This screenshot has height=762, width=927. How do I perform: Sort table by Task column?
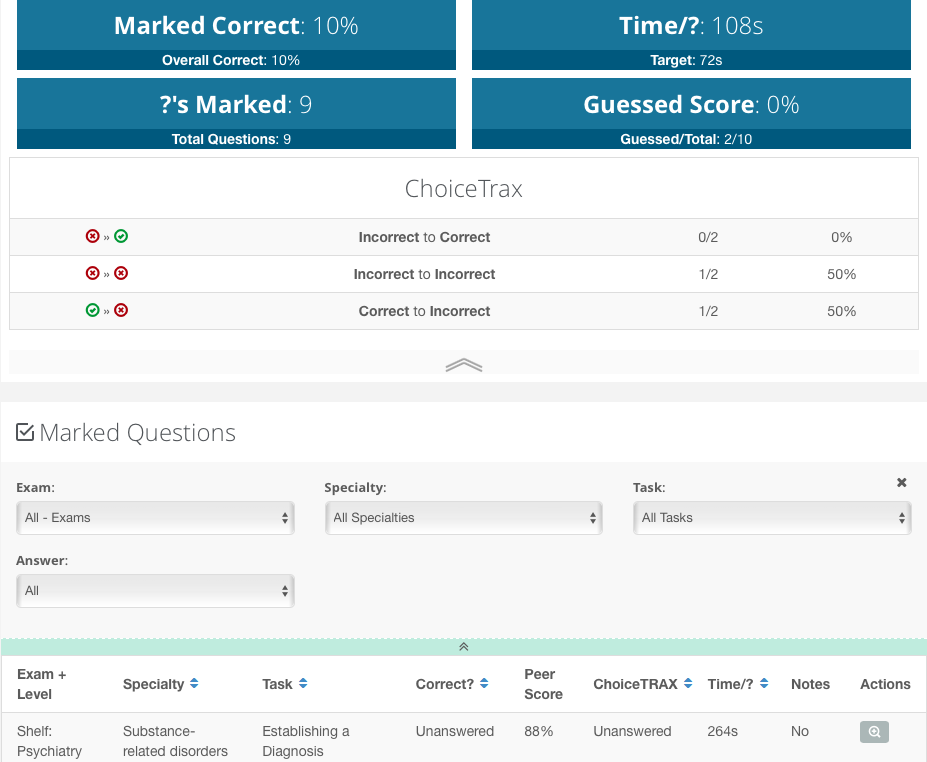302,684
